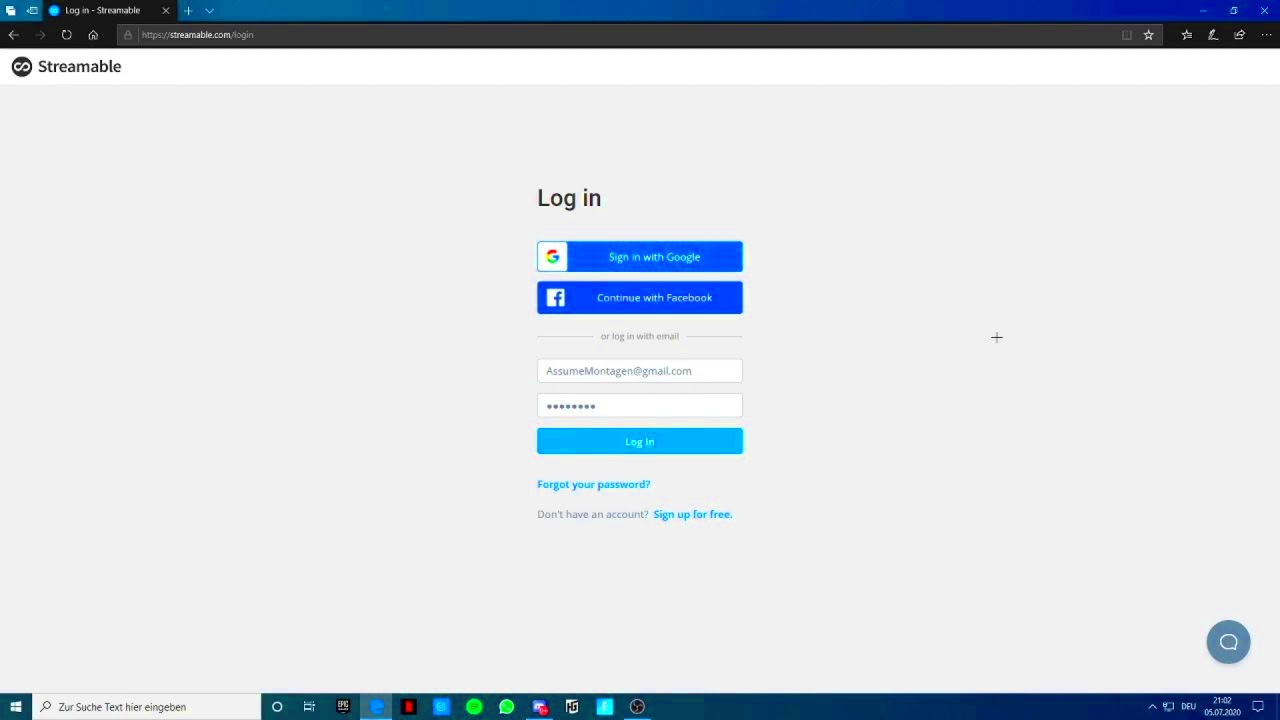
Task: Open network status tray icon
Action: tap(1168, 707)
